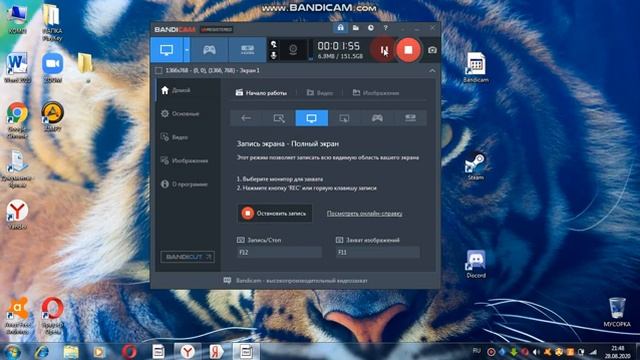Open the Bandicam desktop shortcut
Viewport: 640px width, 360px height.
click(476, 67)
